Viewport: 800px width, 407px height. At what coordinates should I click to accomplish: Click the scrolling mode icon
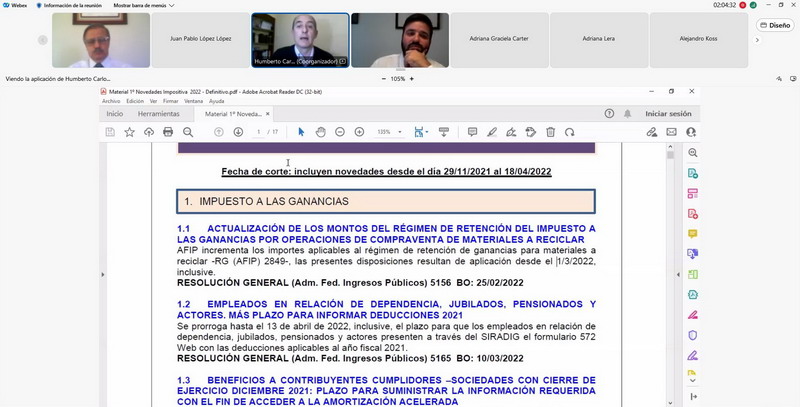tap(444, 132)
